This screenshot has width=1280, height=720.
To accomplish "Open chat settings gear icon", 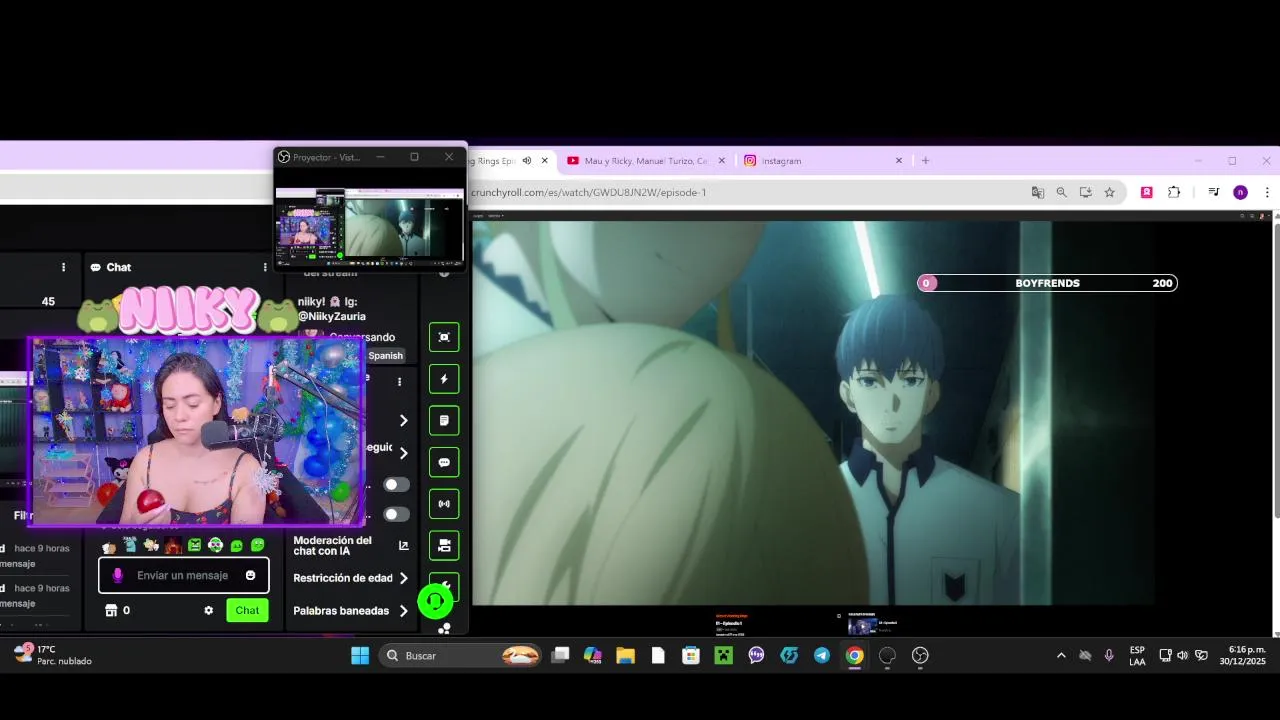I will [208, 610].
